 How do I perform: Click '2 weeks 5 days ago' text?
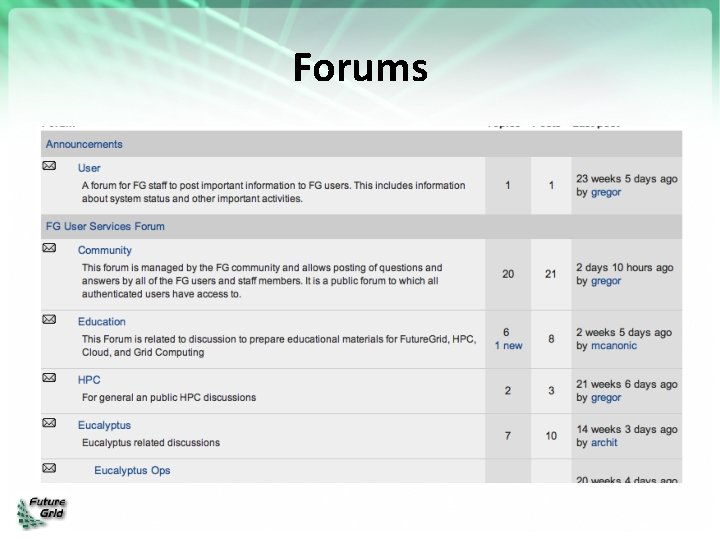[x=624, y=332]
